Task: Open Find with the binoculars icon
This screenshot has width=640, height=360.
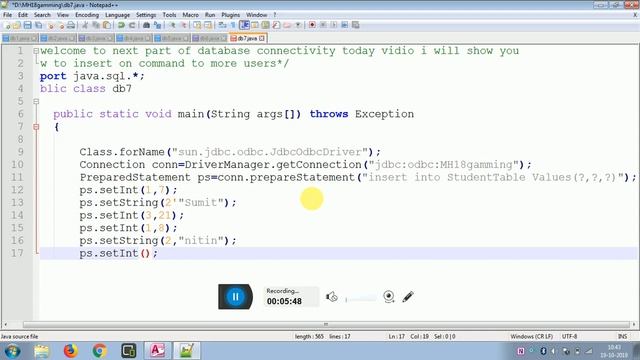Action: pos(147,25)
